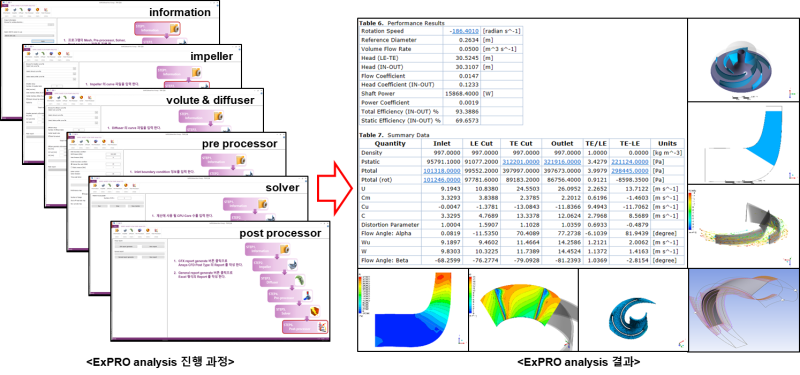The image size is (800, 375).
Task: Open Ptotal Inlet link 101318.0000
Action: pyautogui.click(x=441, y=170)
